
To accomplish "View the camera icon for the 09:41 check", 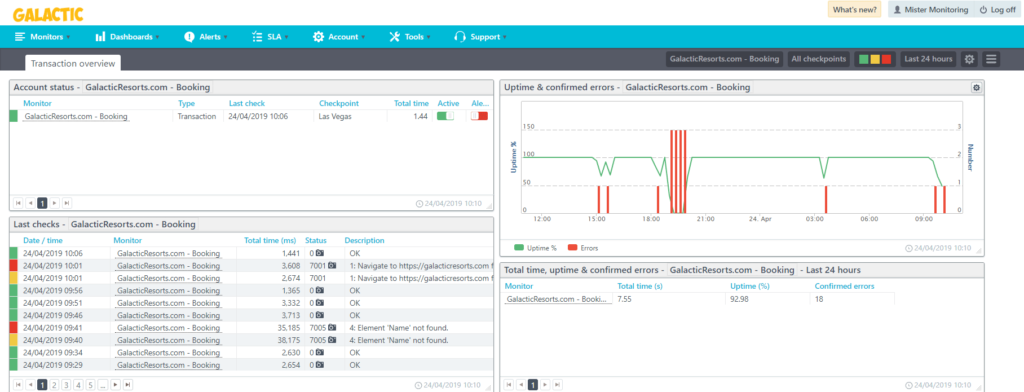I will pos(332,328).
